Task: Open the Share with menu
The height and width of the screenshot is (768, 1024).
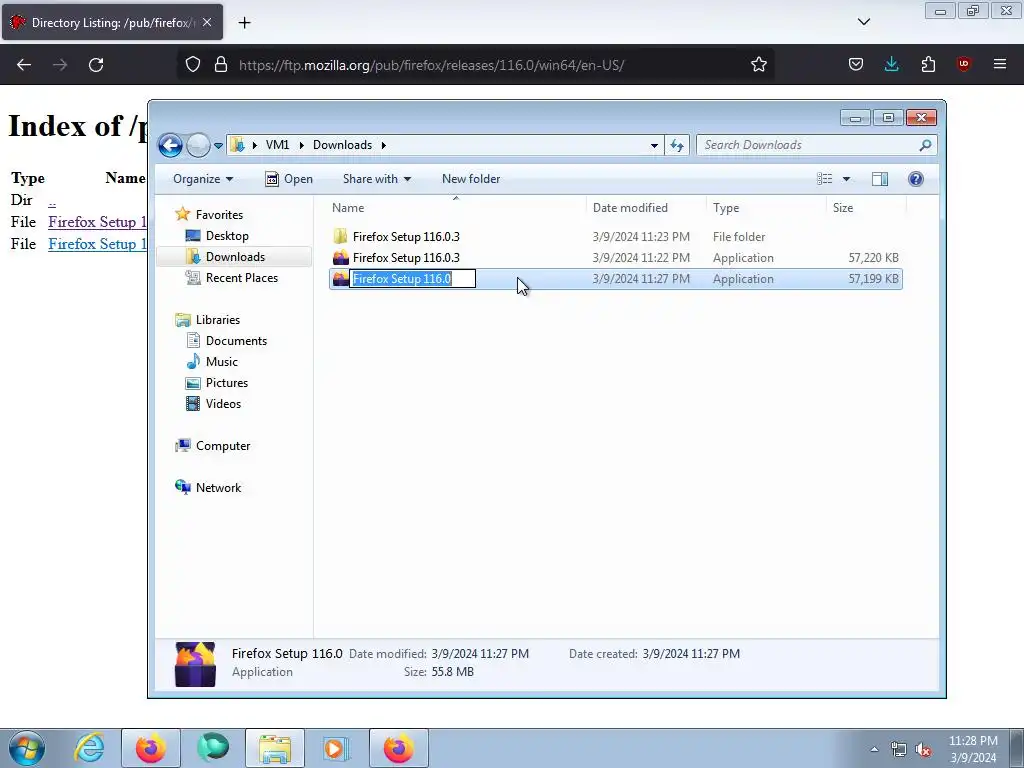Action: (377, 179)
